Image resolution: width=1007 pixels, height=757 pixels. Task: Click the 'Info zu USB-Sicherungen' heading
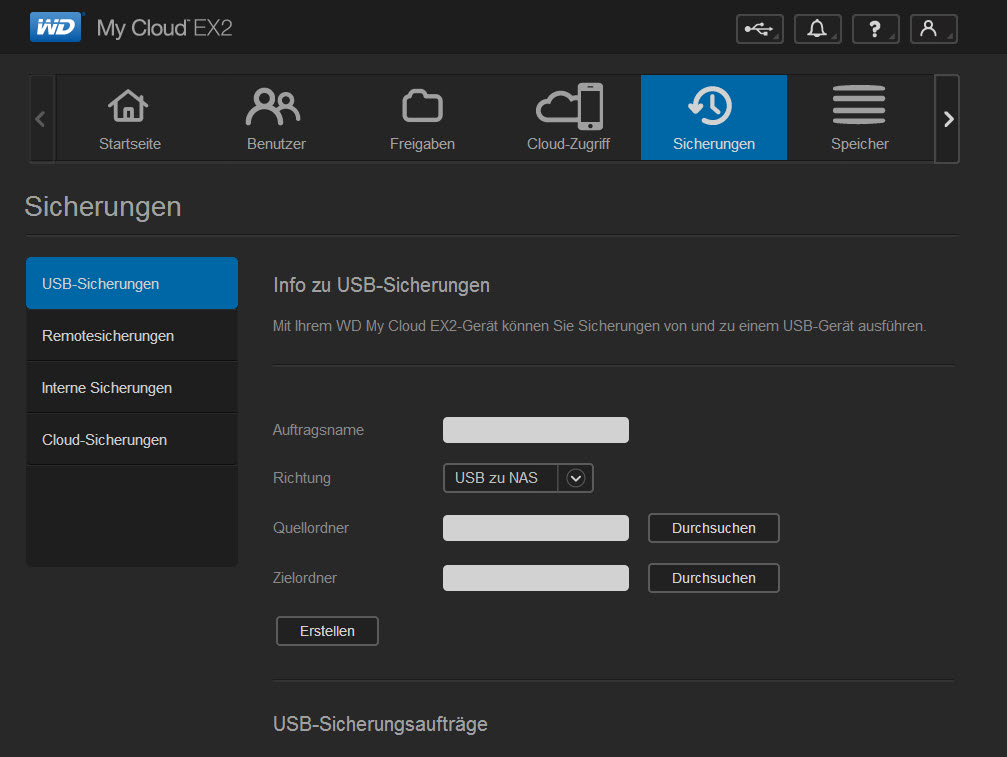point(381,285)
